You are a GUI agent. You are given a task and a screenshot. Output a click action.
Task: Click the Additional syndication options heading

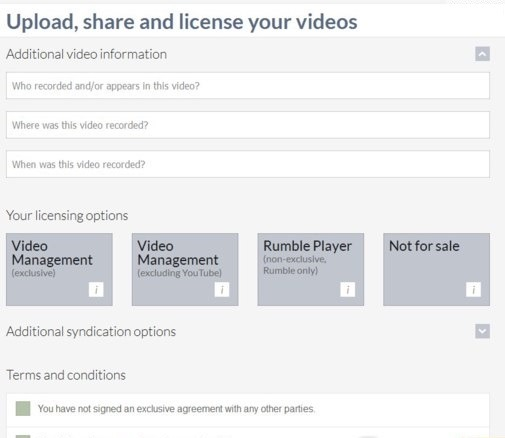pos(91,331)
